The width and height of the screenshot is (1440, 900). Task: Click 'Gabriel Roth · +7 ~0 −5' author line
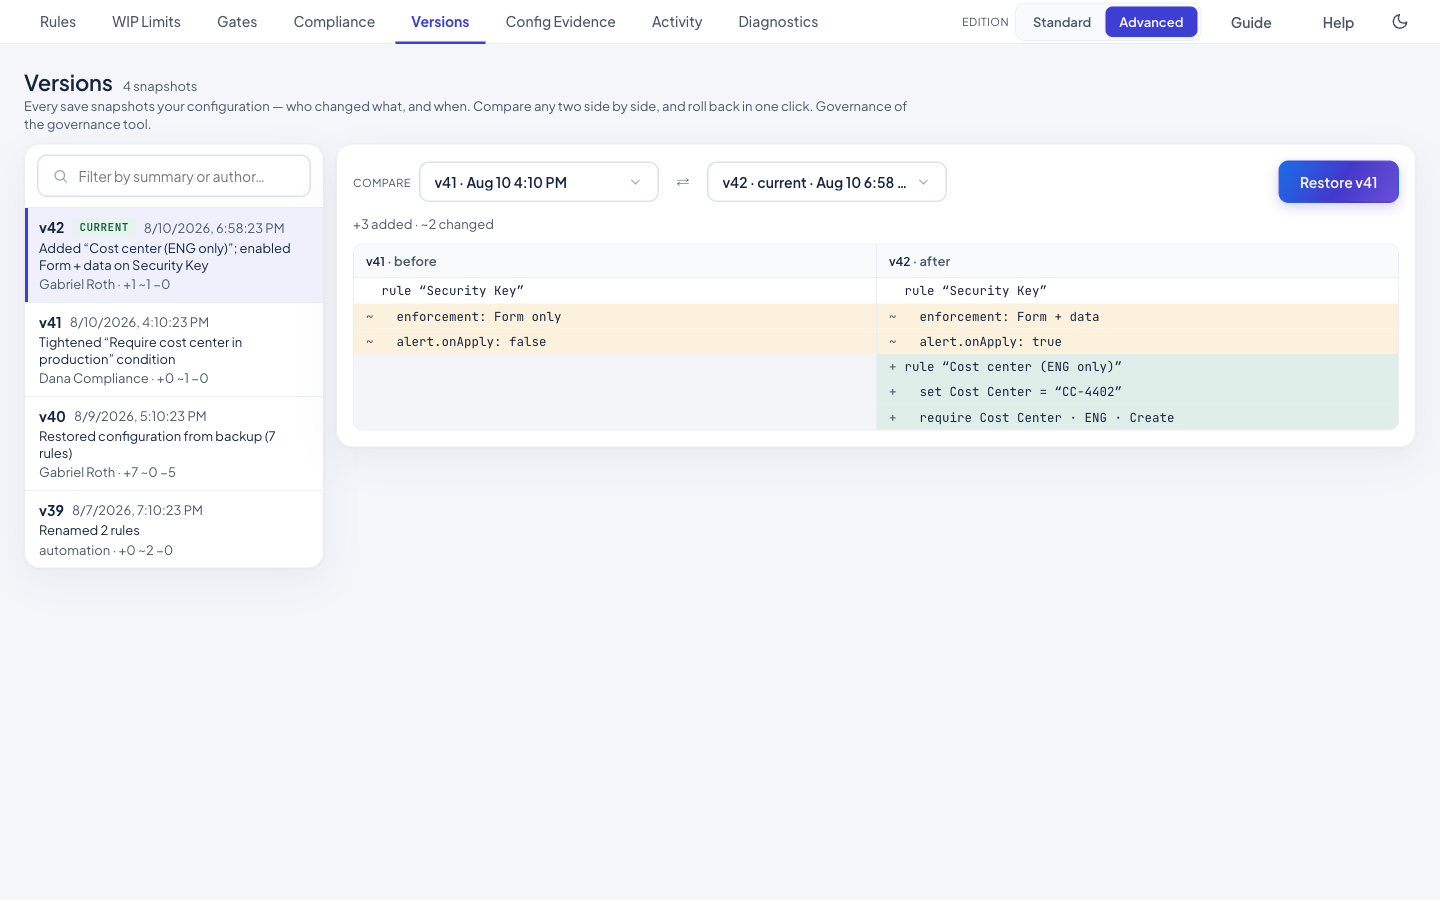pos(107,472)
